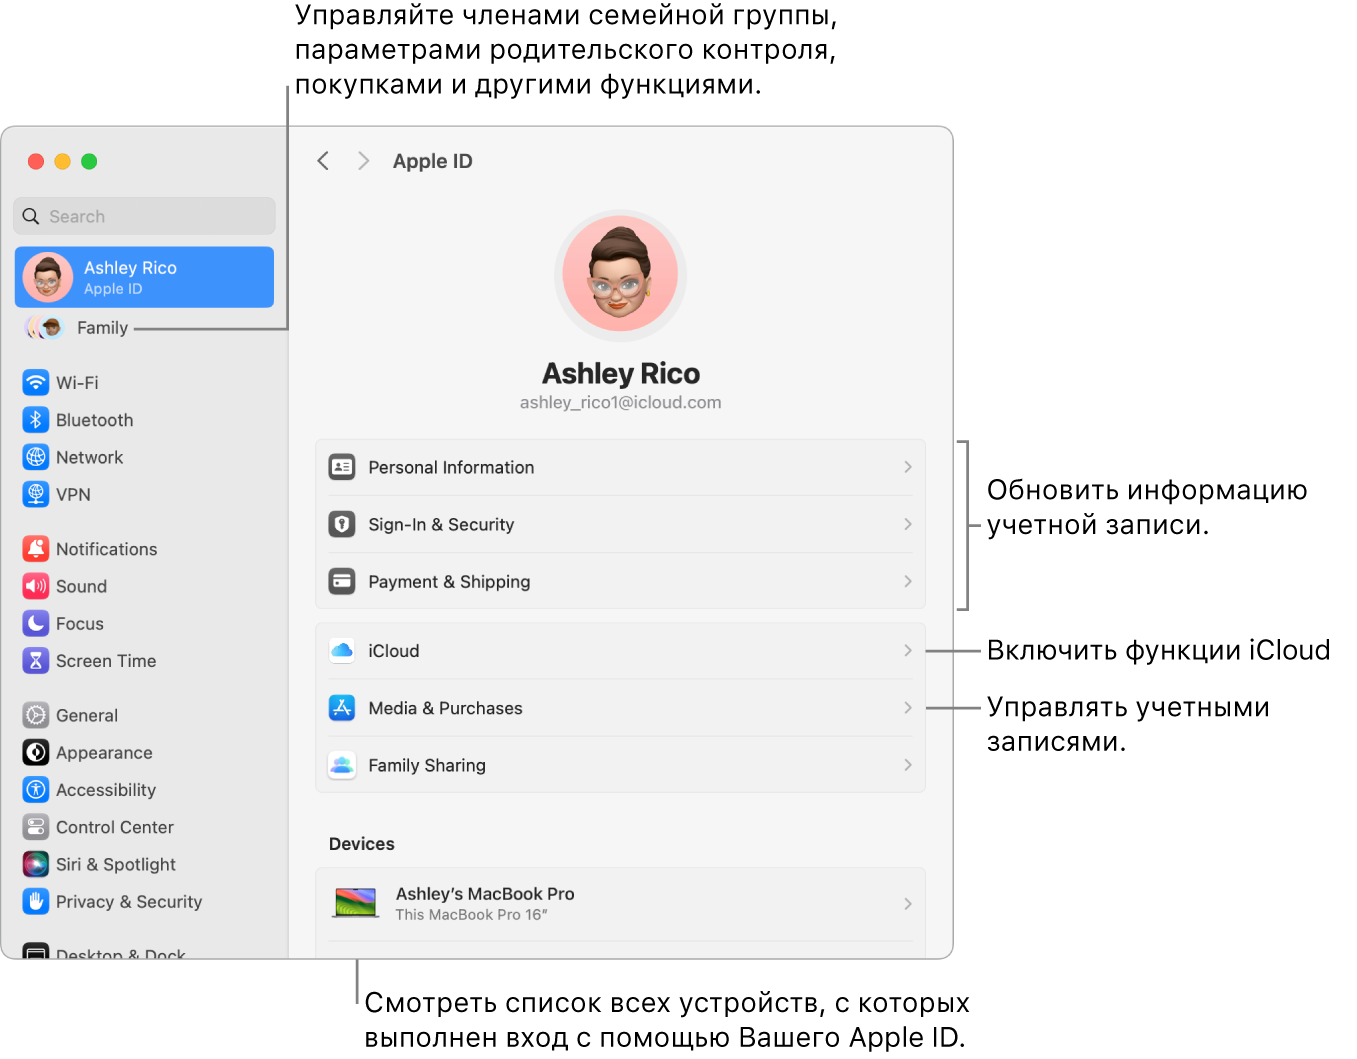Open the General gear icon

(36, 715)
